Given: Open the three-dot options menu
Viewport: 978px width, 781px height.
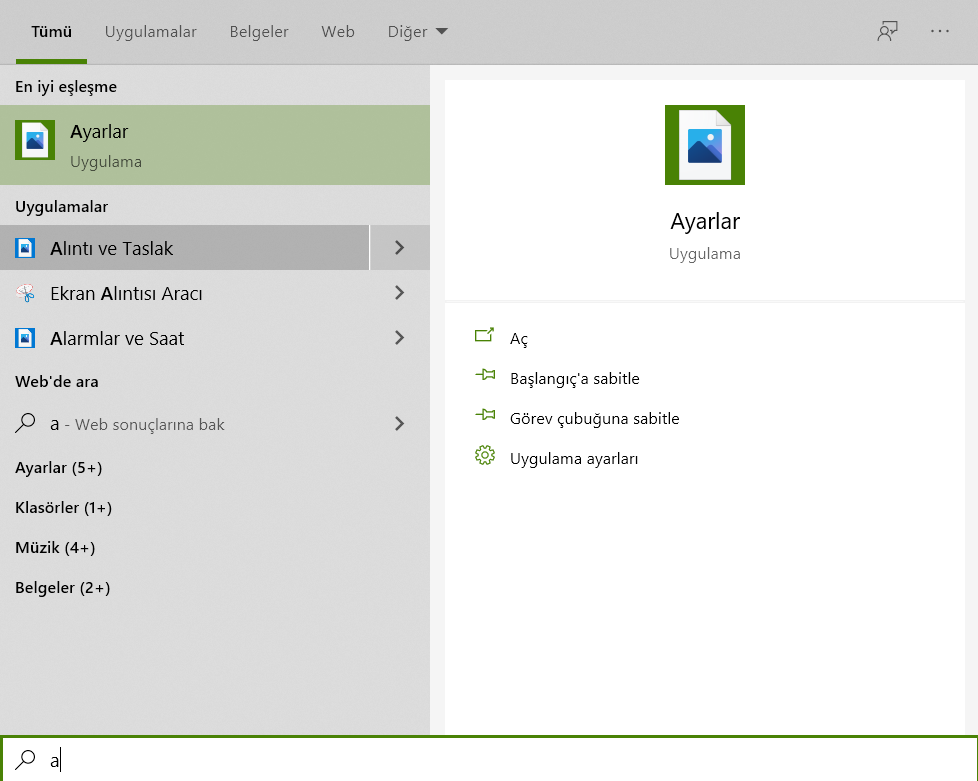Looking at the screenshot, I should [x=940, y=31].
